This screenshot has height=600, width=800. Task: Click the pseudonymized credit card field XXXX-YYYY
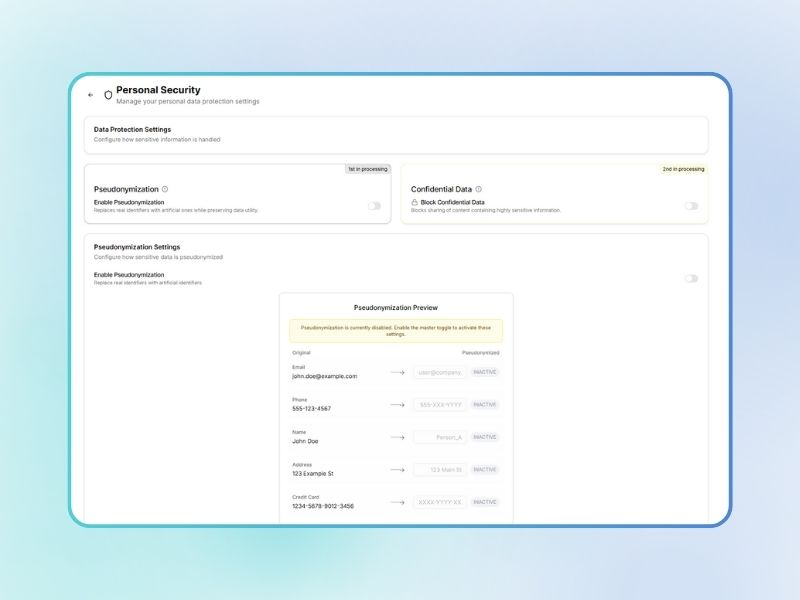pyautogui.click(x=440, y=503)
